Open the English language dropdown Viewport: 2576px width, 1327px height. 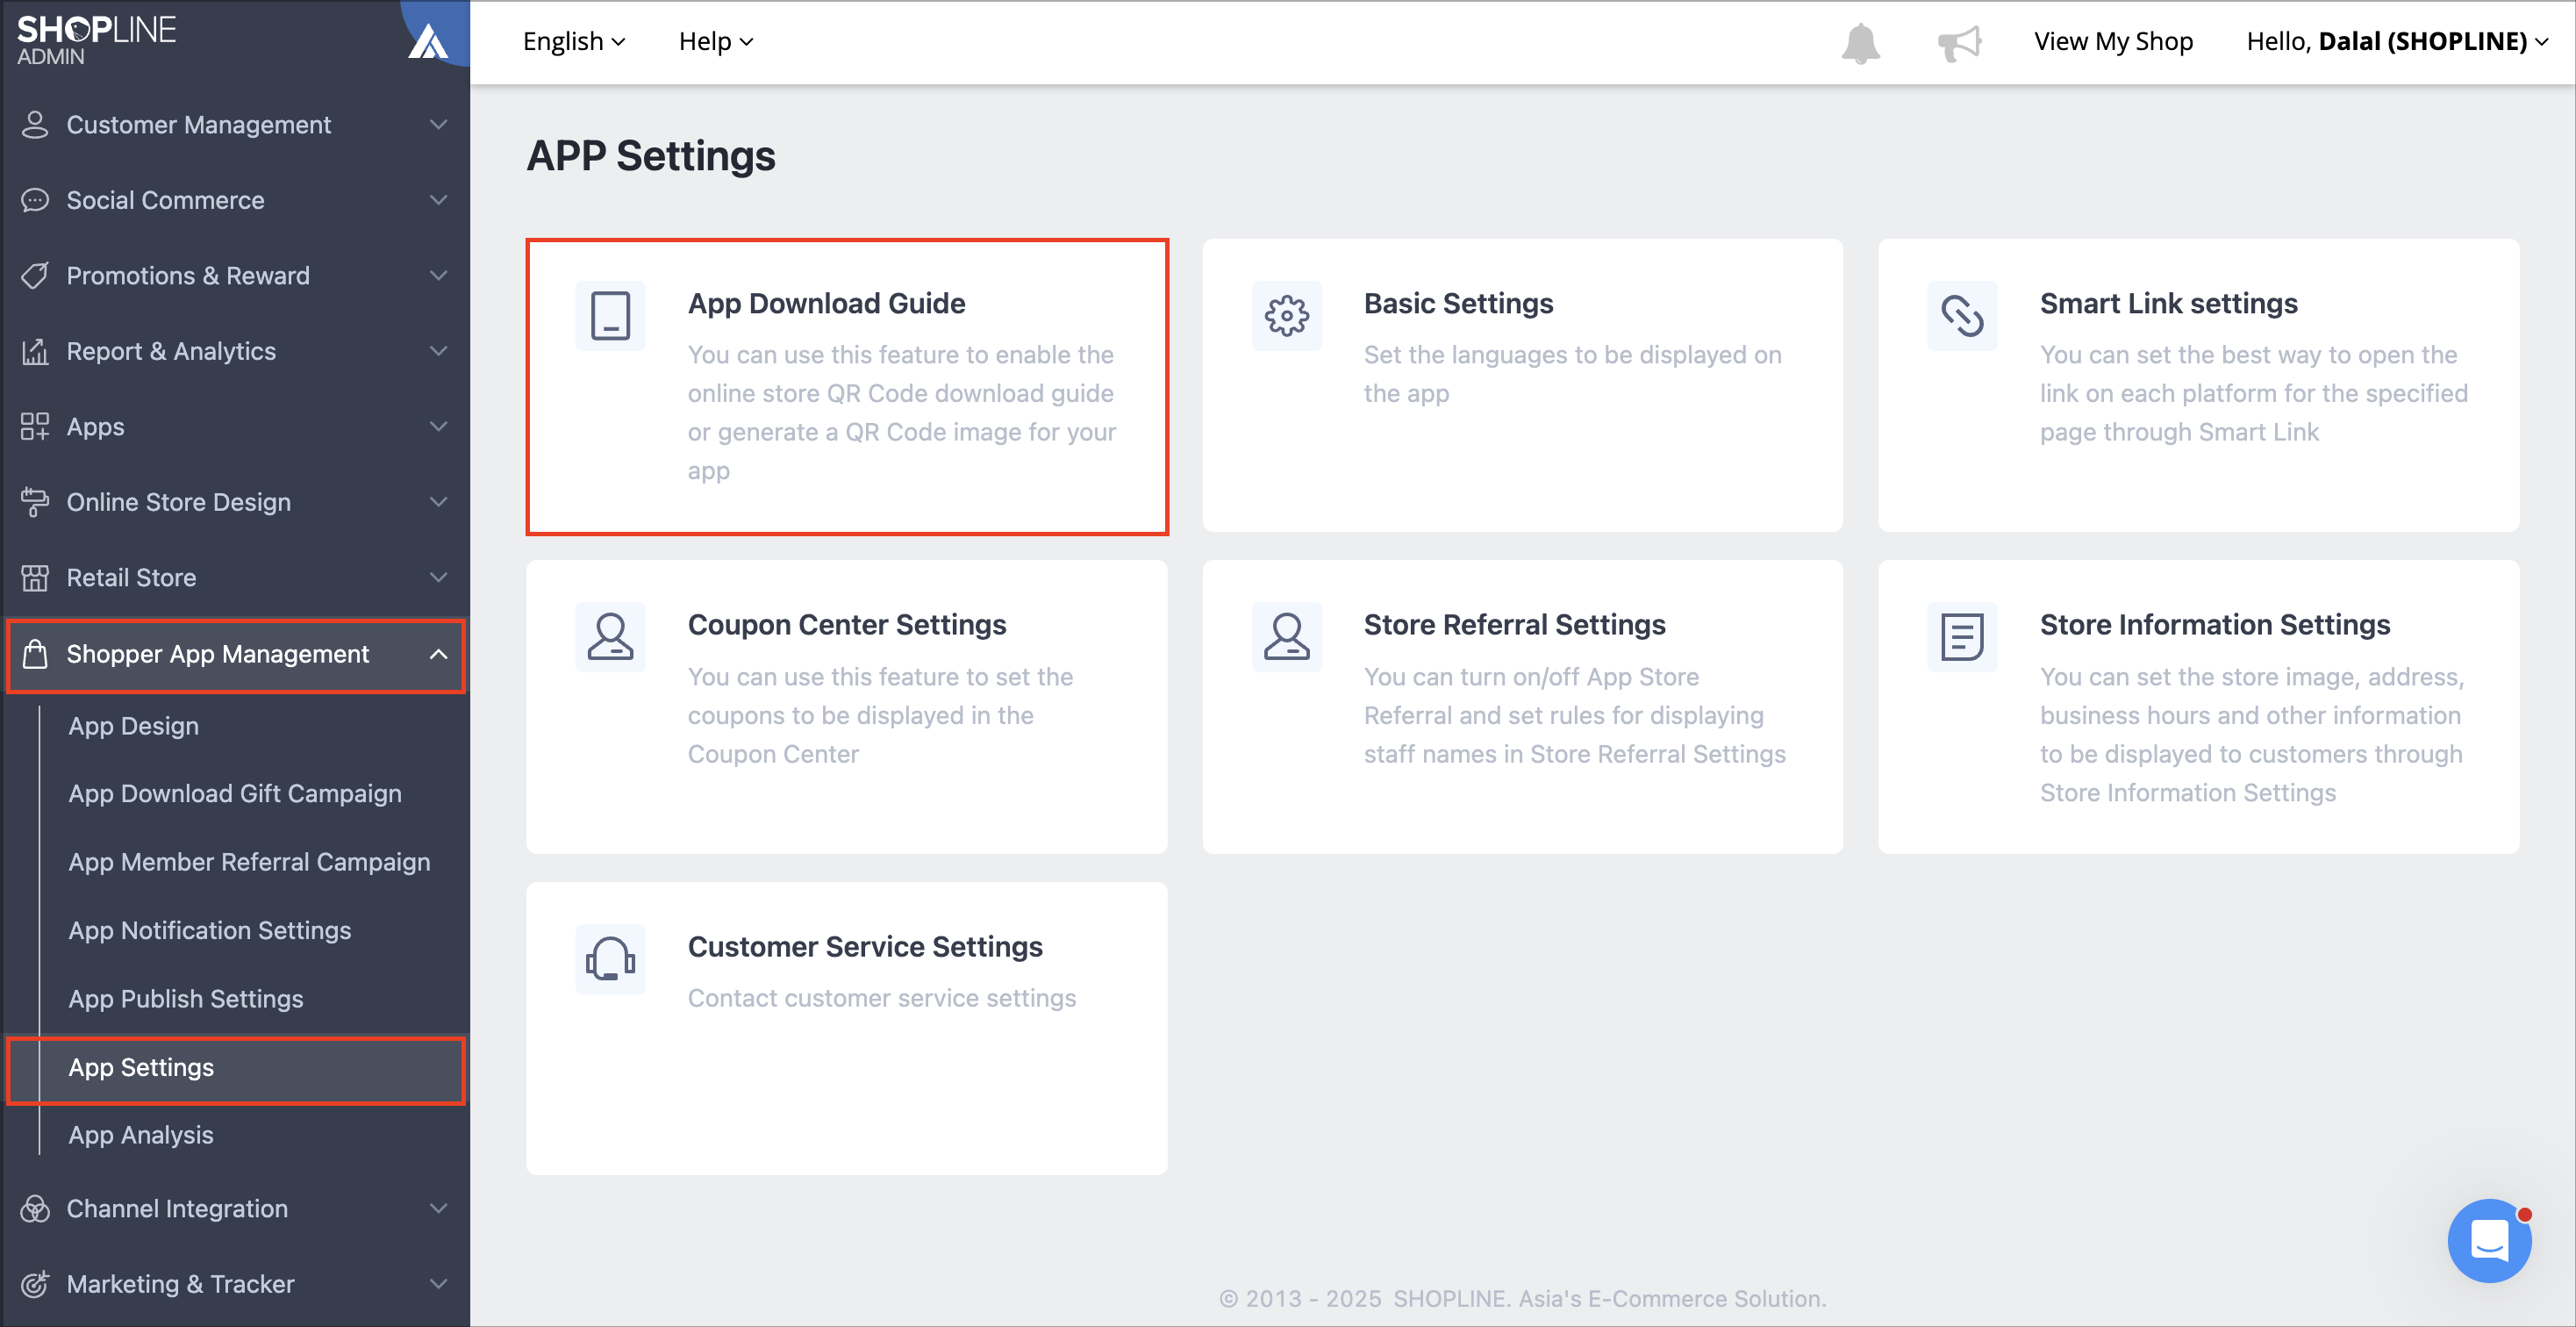coord(574,41)
